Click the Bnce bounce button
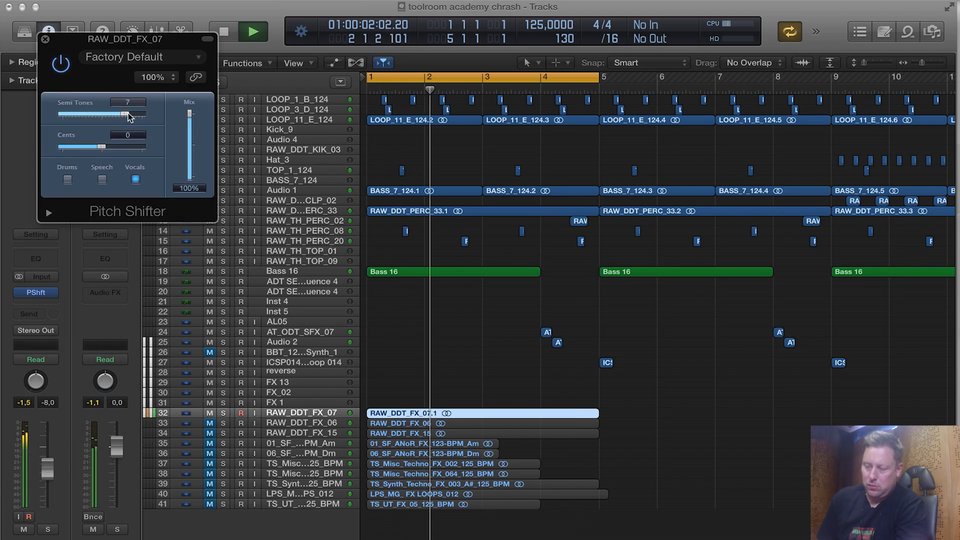The width and height of the screenshot is (960, 540). (x=93, y=517)
